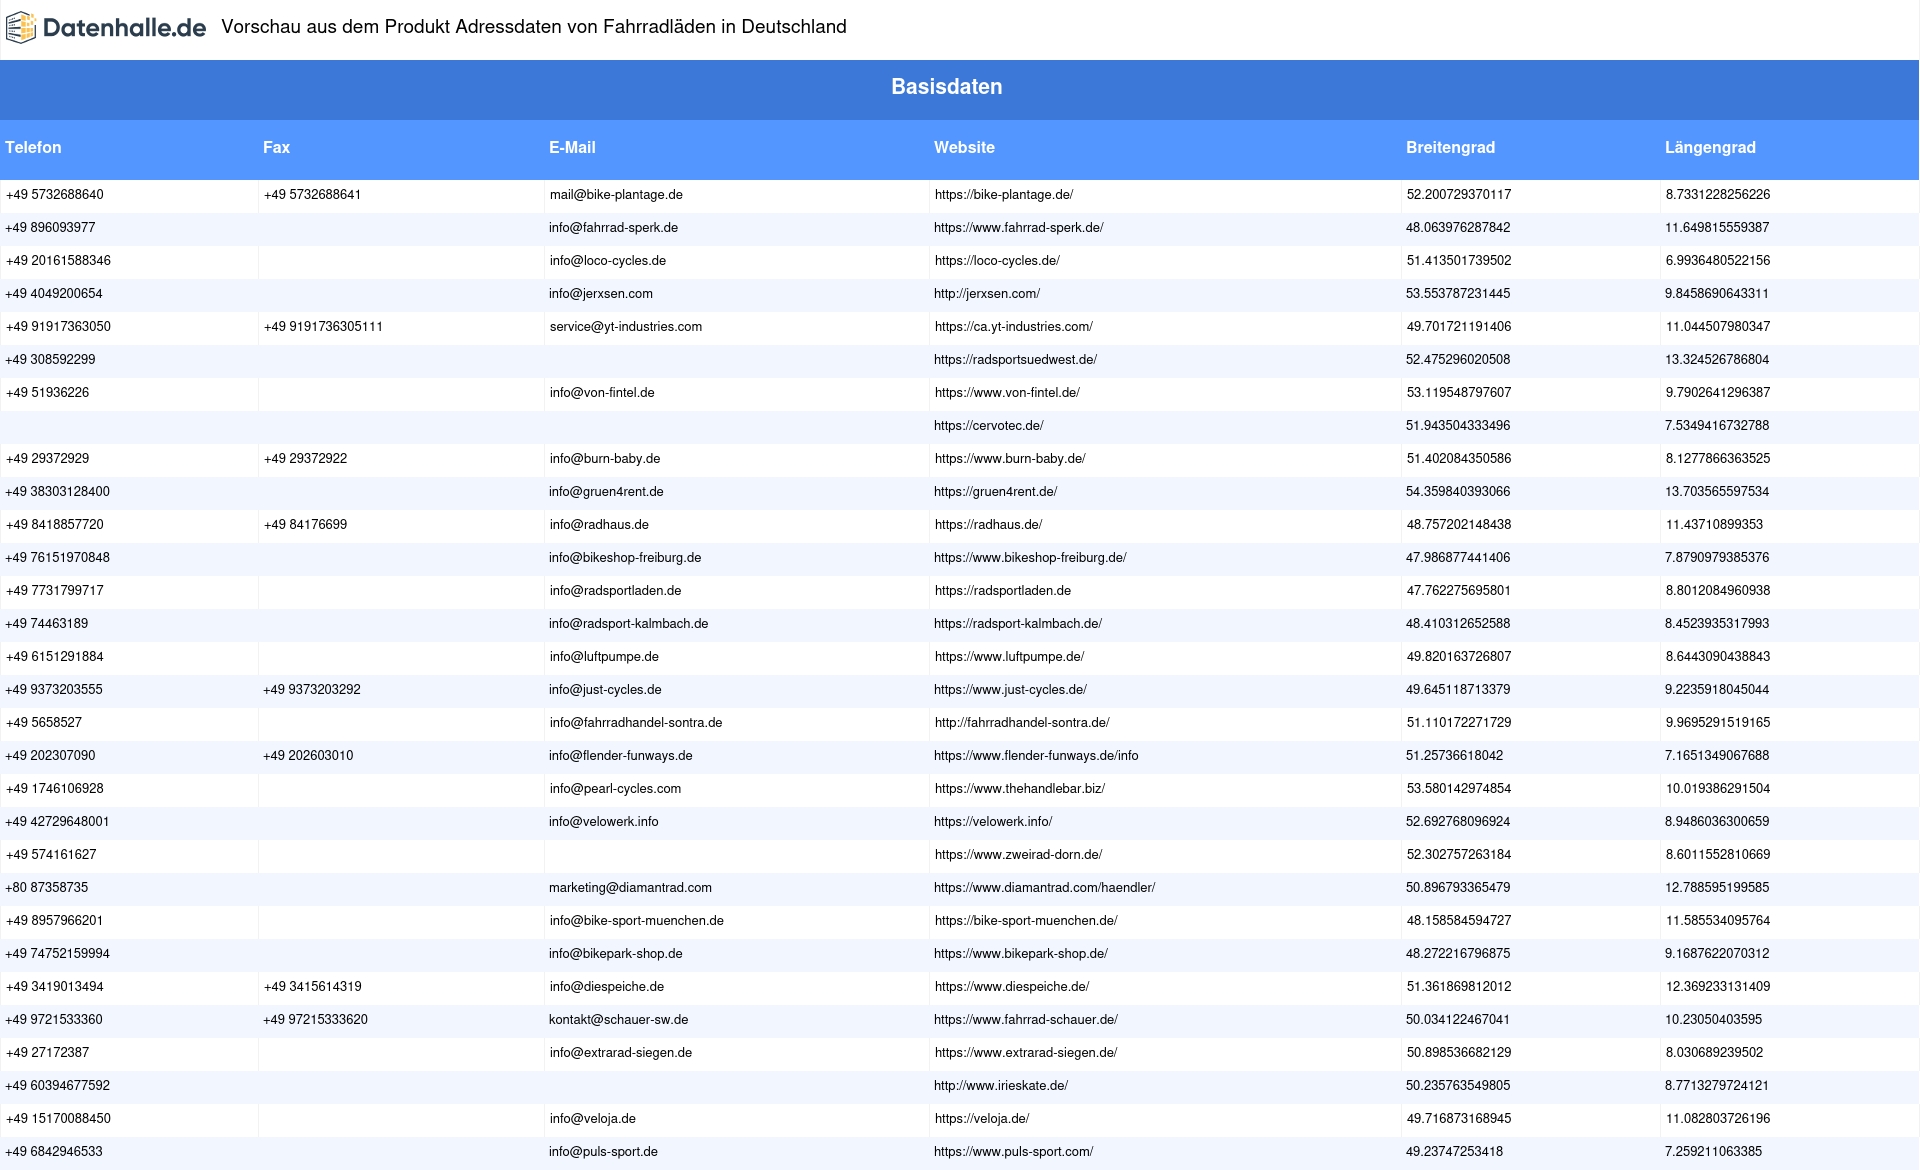Open the https://loco-cycles.de/ website link
Image resolution: width=1920 pixels, height=1170 pixels.
pyautogui.click(x=997, y=261)
